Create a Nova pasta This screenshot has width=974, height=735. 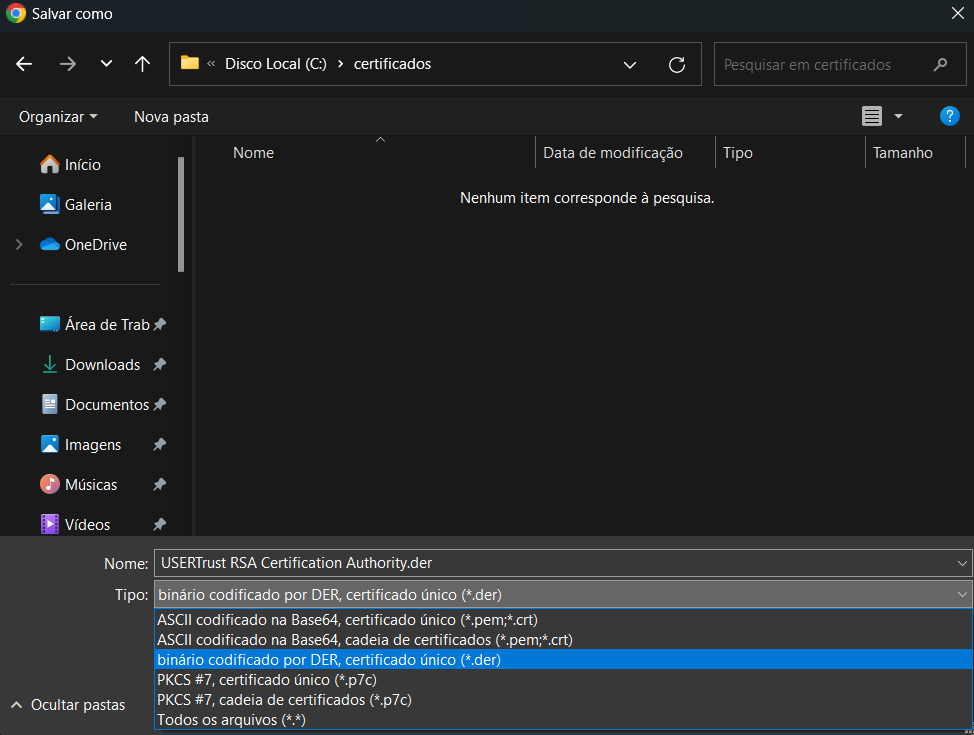pos(171,117)
